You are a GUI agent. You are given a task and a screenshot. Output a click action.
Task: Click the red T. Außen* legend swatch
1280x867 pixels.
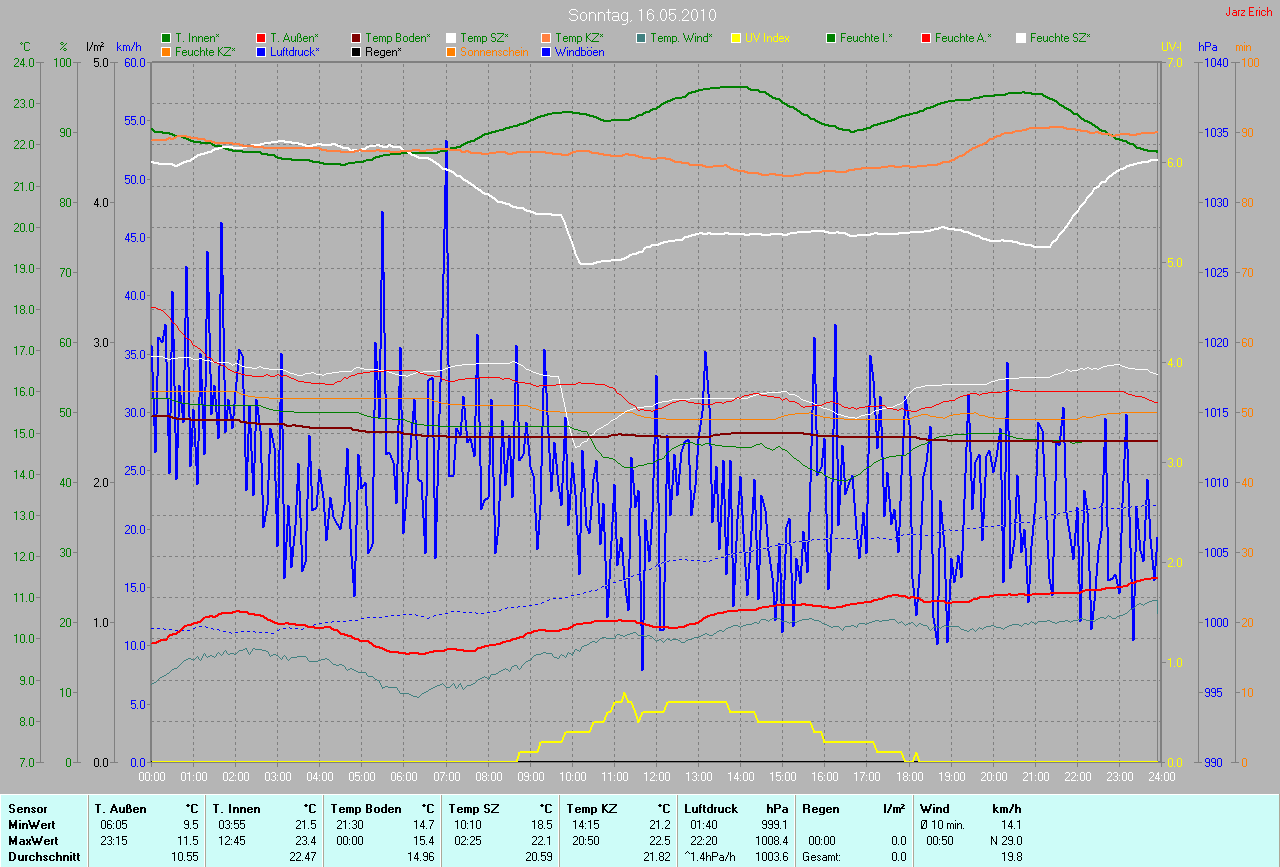coord(261,38)
